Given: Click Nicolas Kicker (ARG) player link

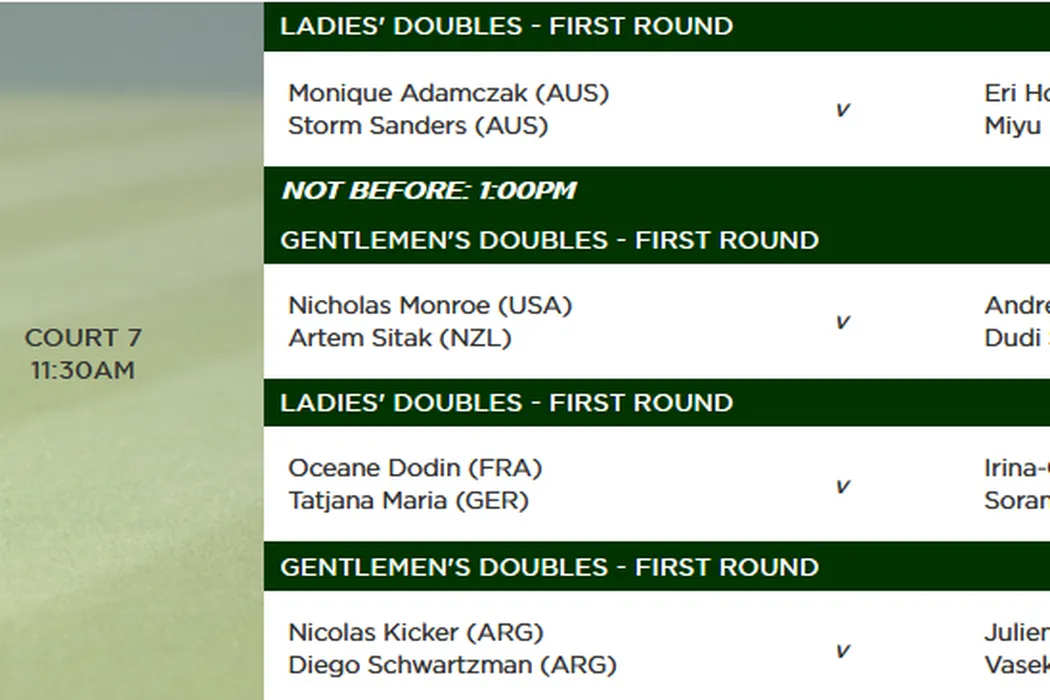Looking at the screenshot, I should click(x=416, y=632).
